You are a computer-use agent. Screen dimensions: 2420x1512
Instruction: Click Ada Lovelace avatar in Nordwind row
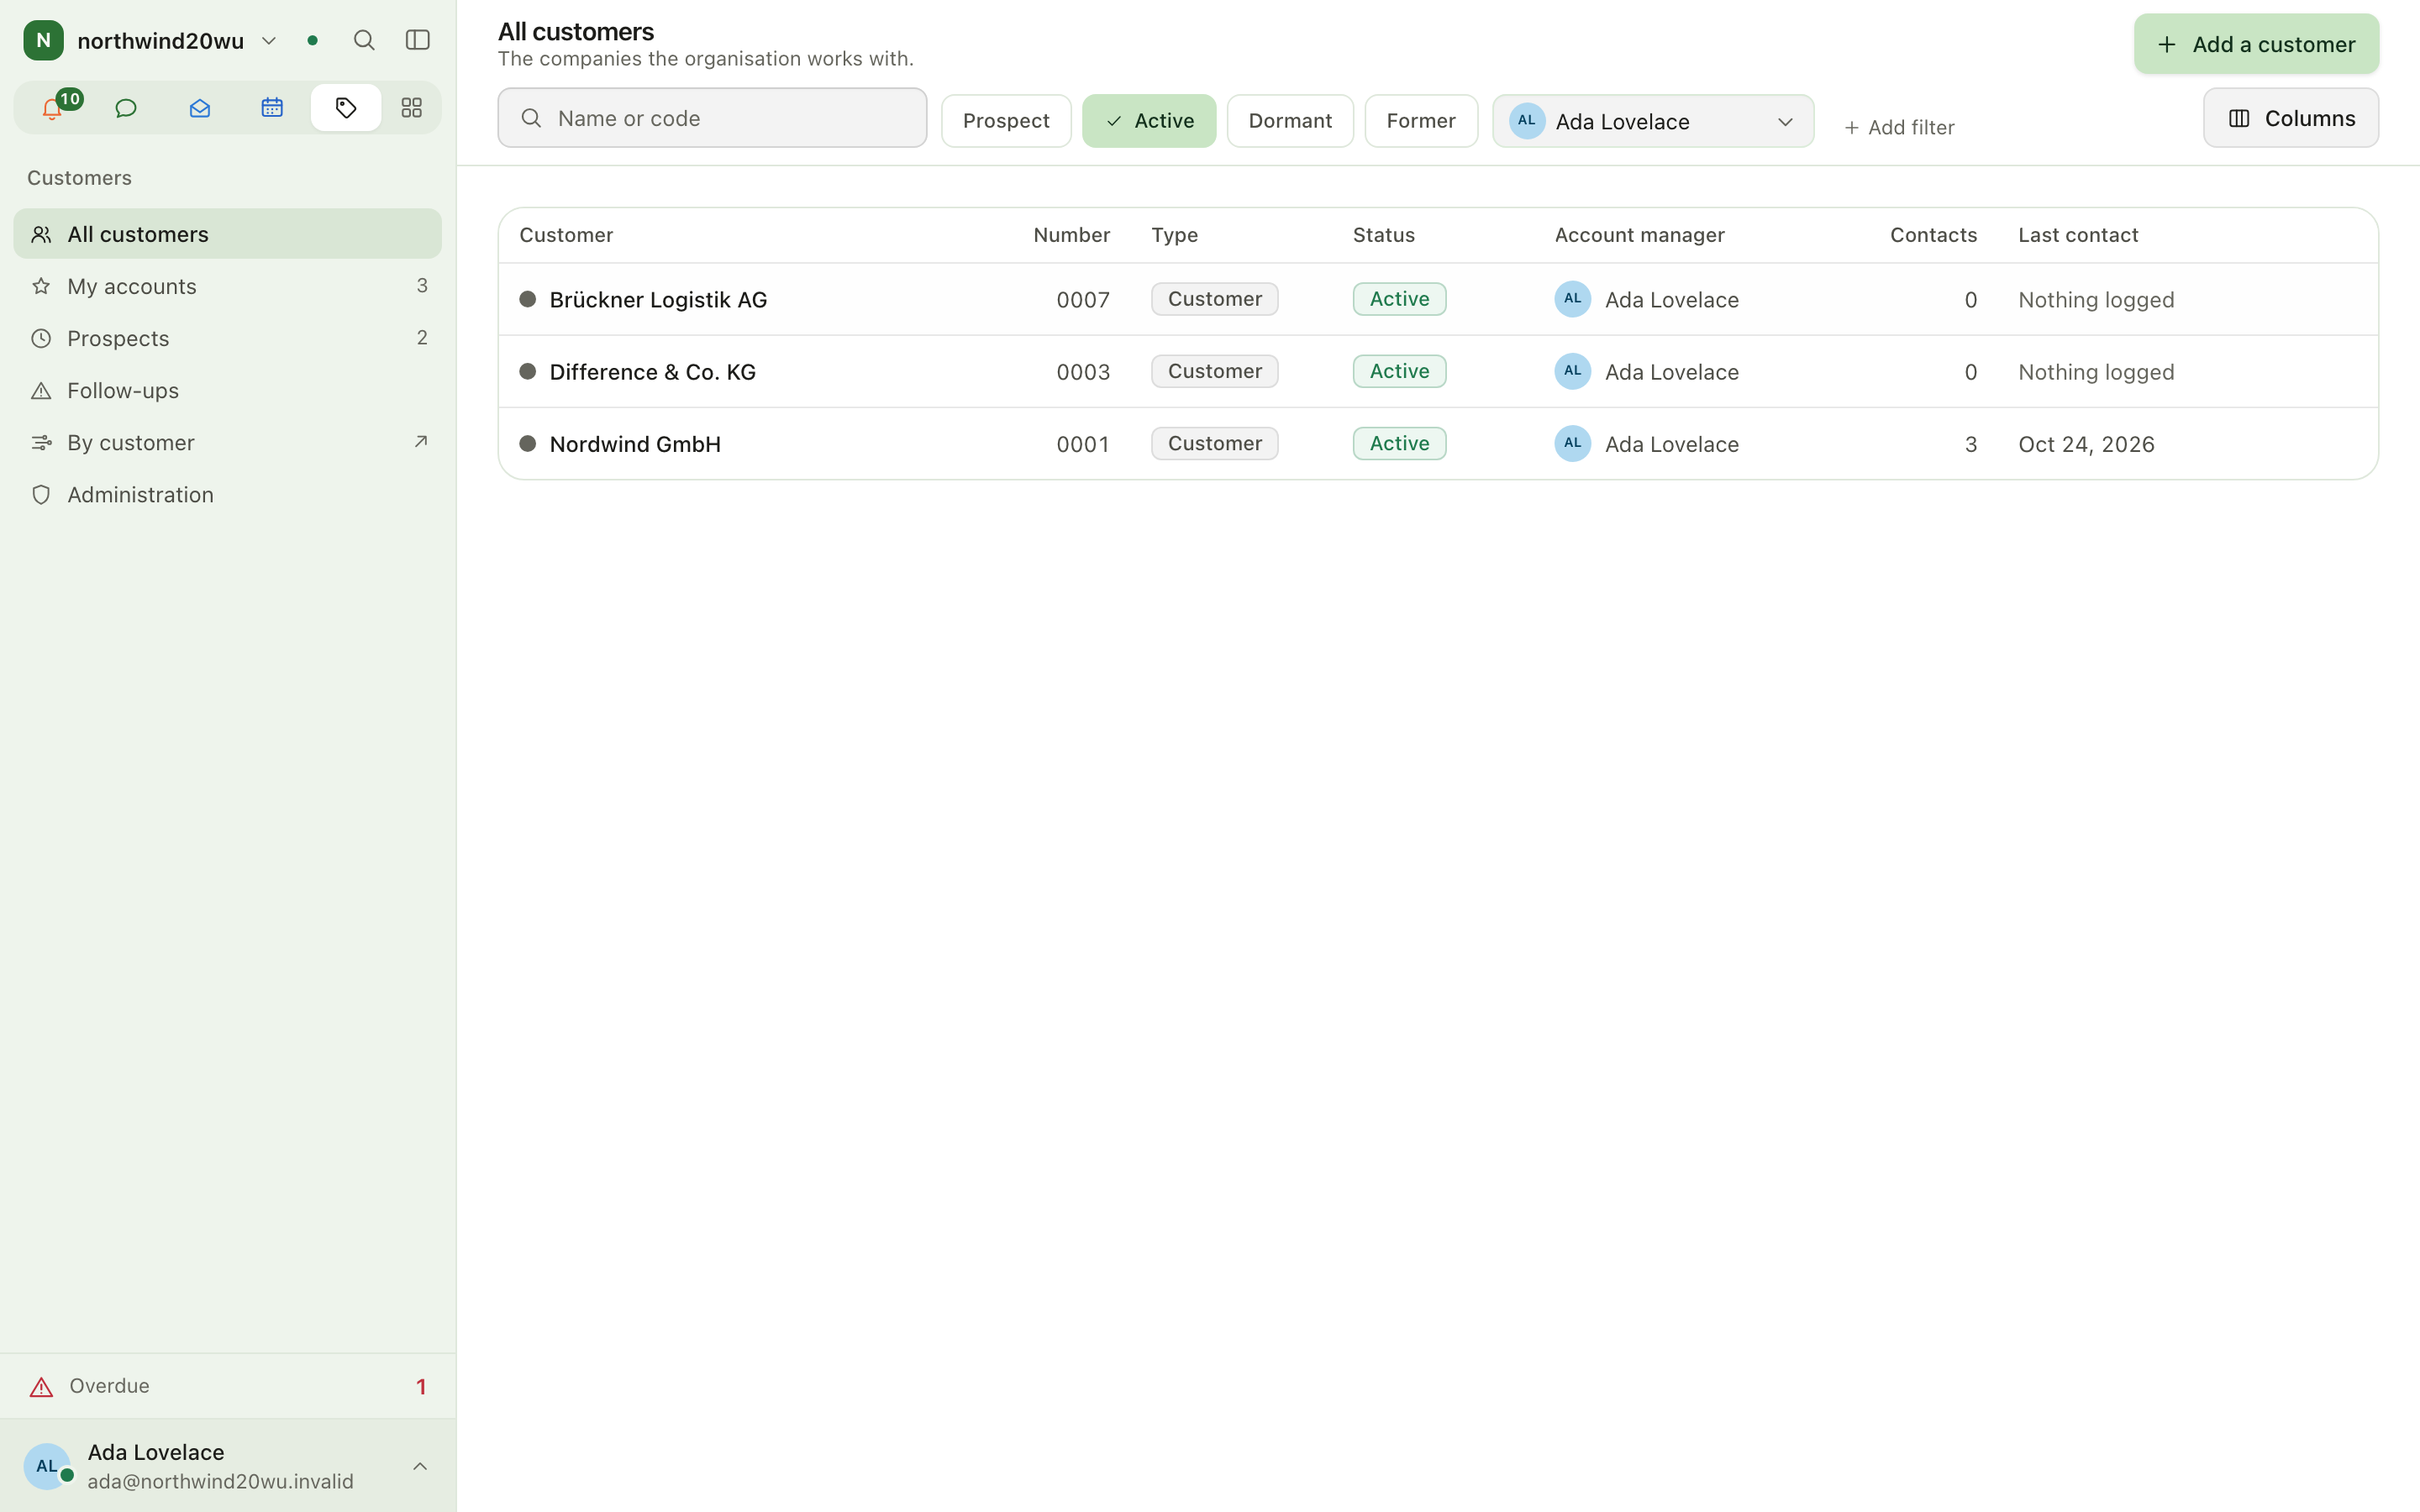[x=1572, y=443]
